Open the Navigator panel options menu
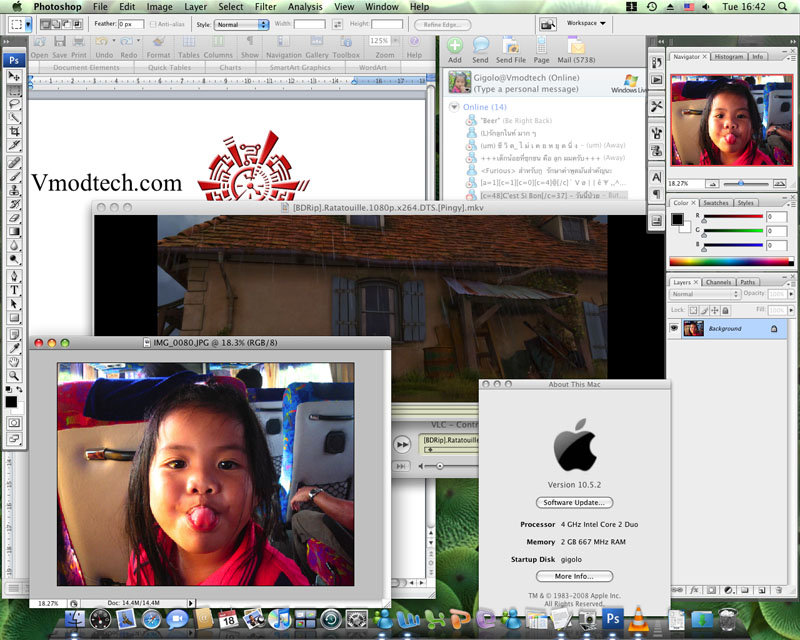 790,58
